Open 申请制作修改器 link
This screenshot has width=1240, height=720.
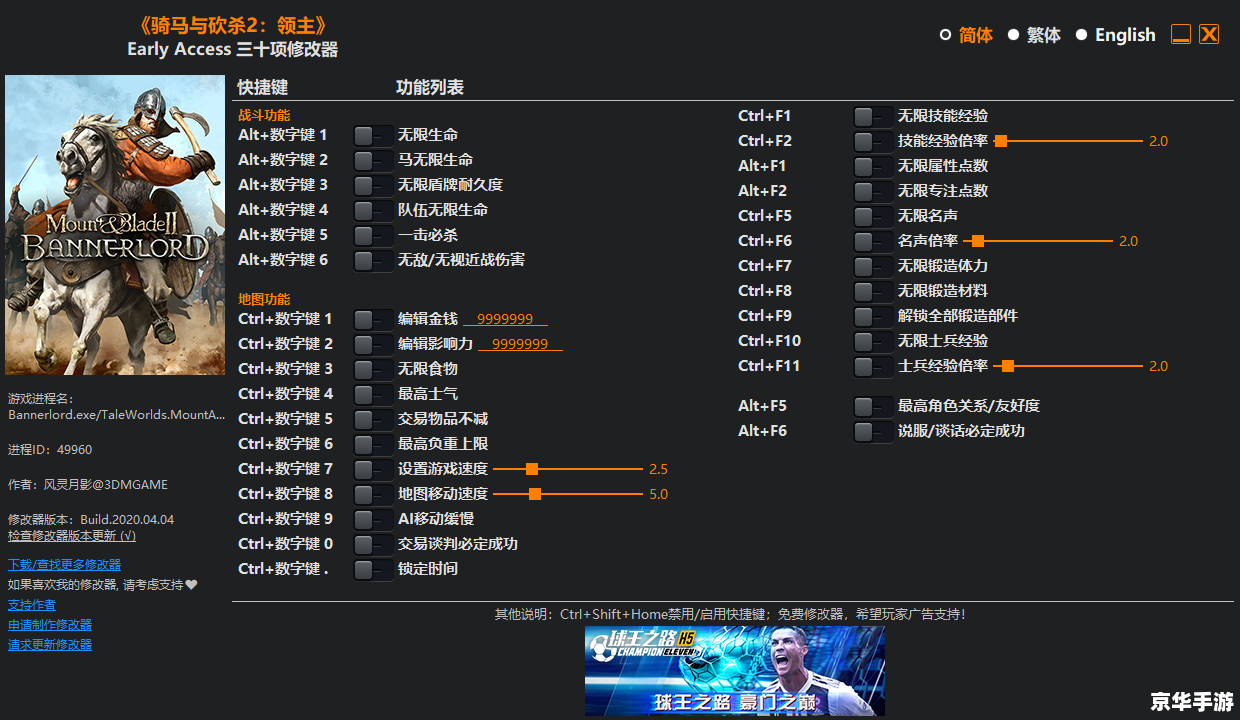point(50,625)
